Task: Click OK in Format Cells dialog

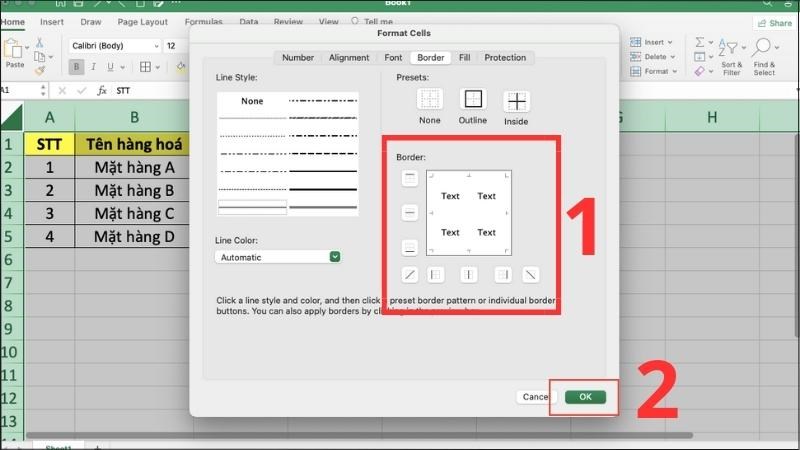Action: pyautogui.click(x=585, y=397)
